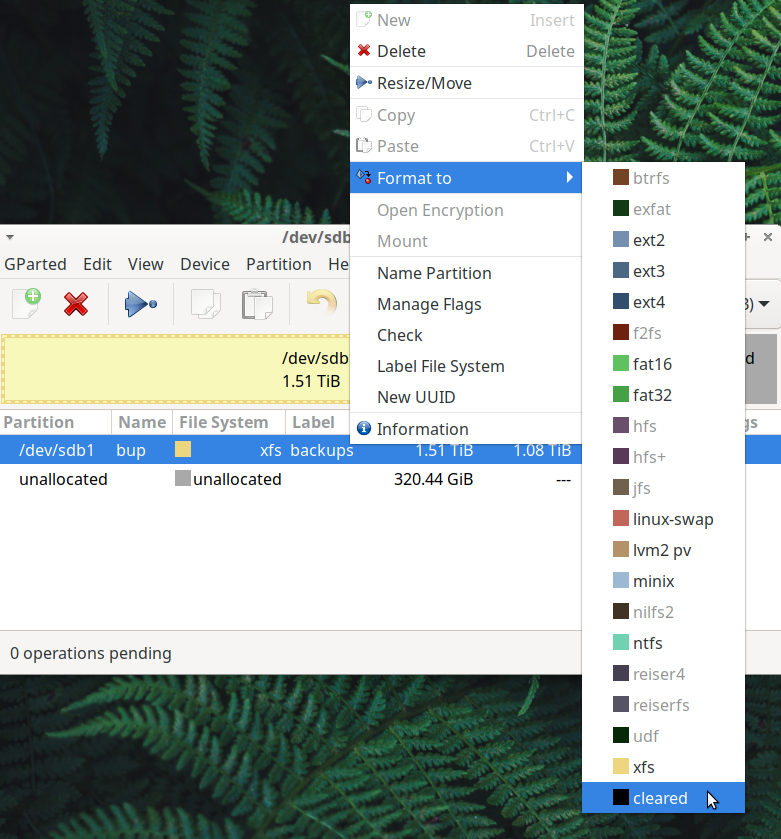Image resolution: width=781 pixels, height=839 pixels.
Task: Click the Name column header
Action: pyautogui.click(x=142, y=422)
